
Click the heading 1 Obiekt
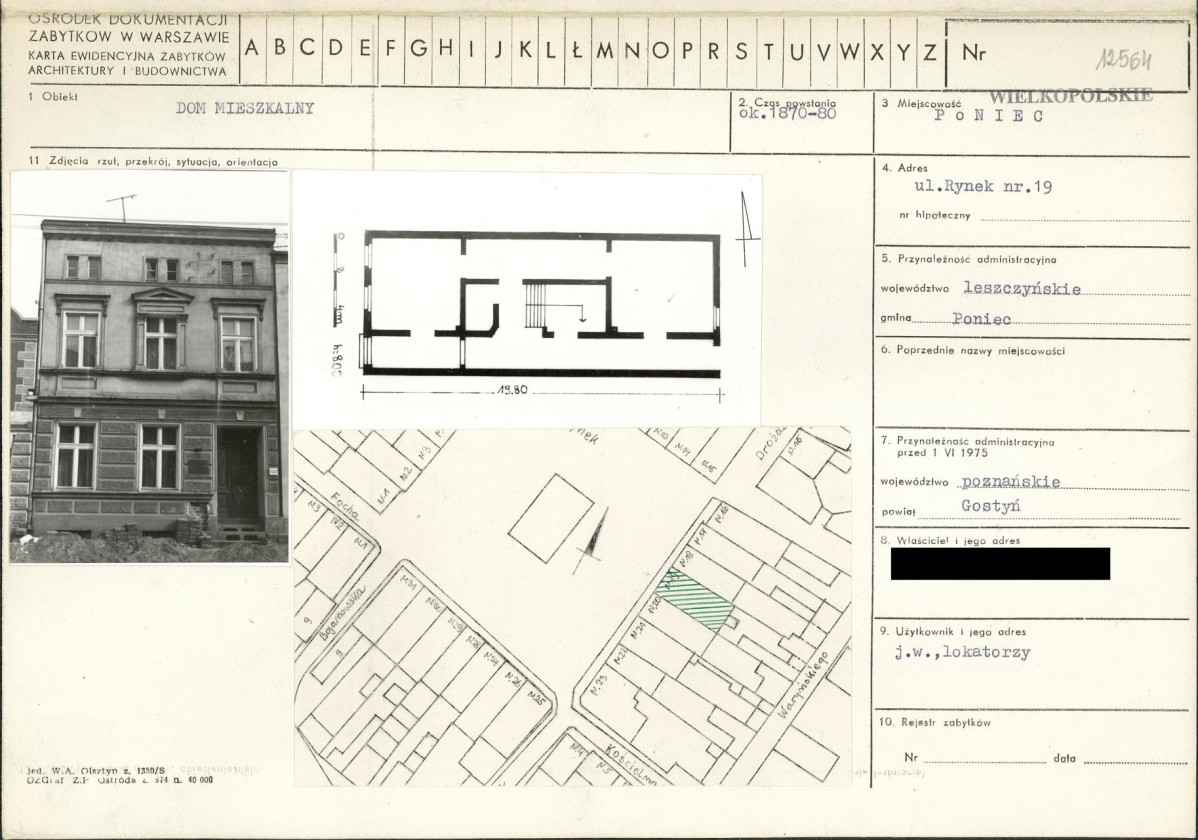pos(53,96)
